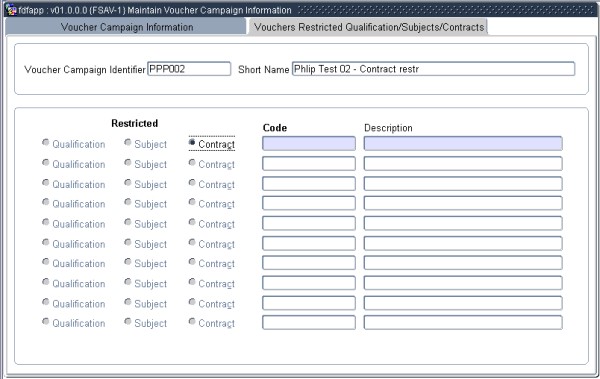Click the highlighted Code field in first row
Screen dimensions: 600x379
pos(309,144)
